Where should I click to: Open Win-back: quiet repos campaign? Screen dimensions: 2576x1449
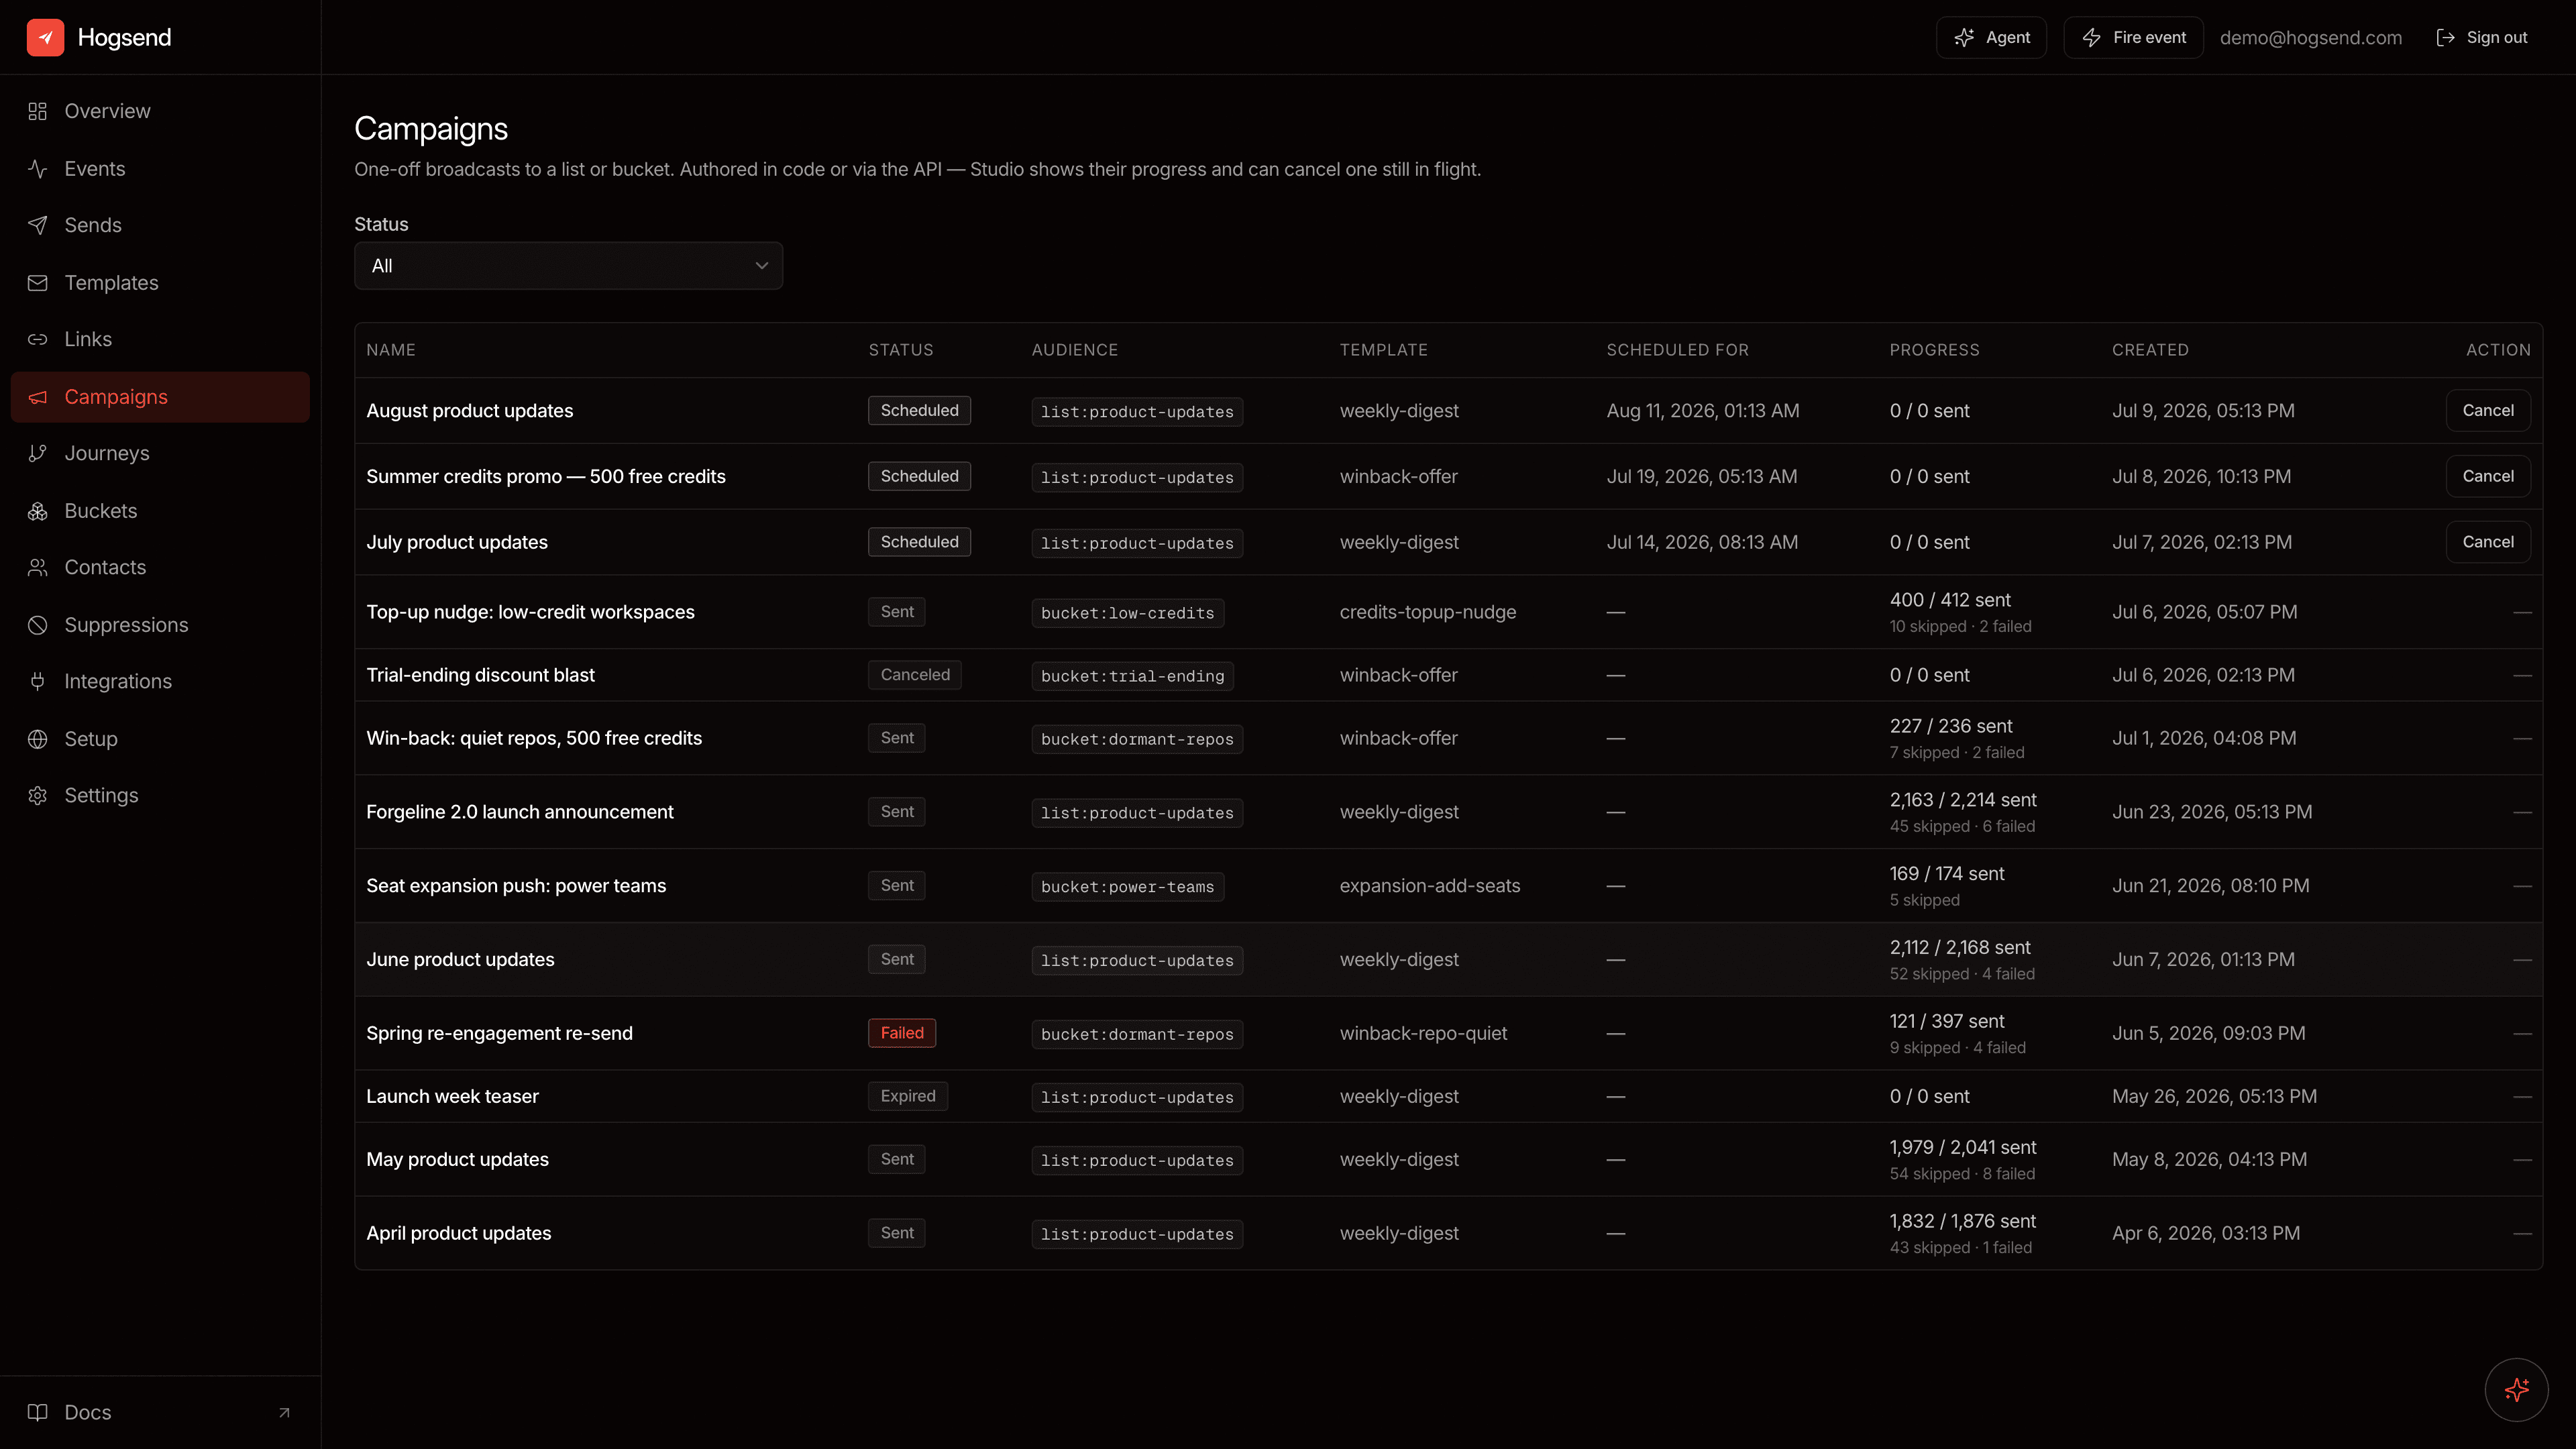tap(534, 738)
